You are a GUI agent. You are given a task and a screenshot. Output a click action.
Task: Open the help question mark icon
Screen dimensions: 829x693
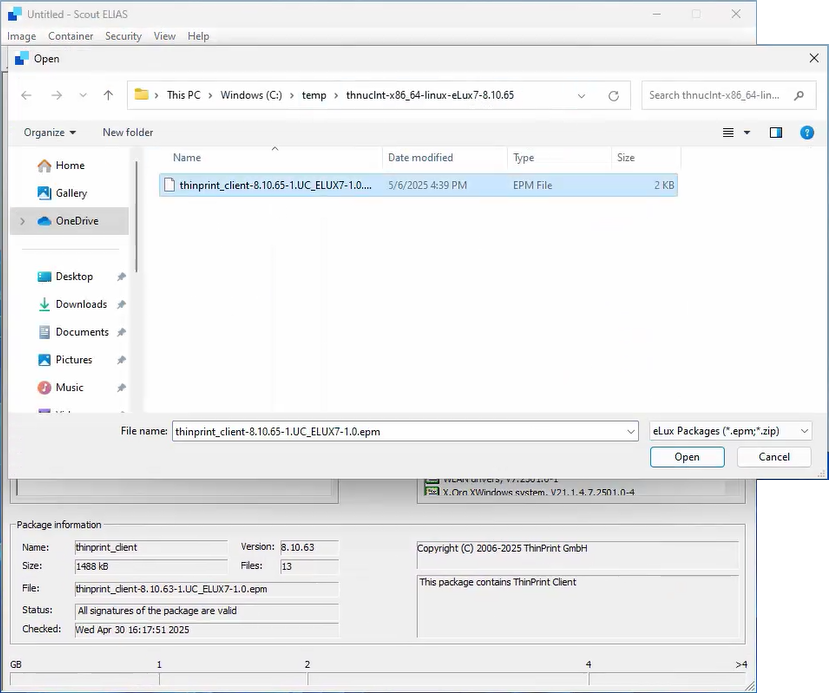[807, 132]
